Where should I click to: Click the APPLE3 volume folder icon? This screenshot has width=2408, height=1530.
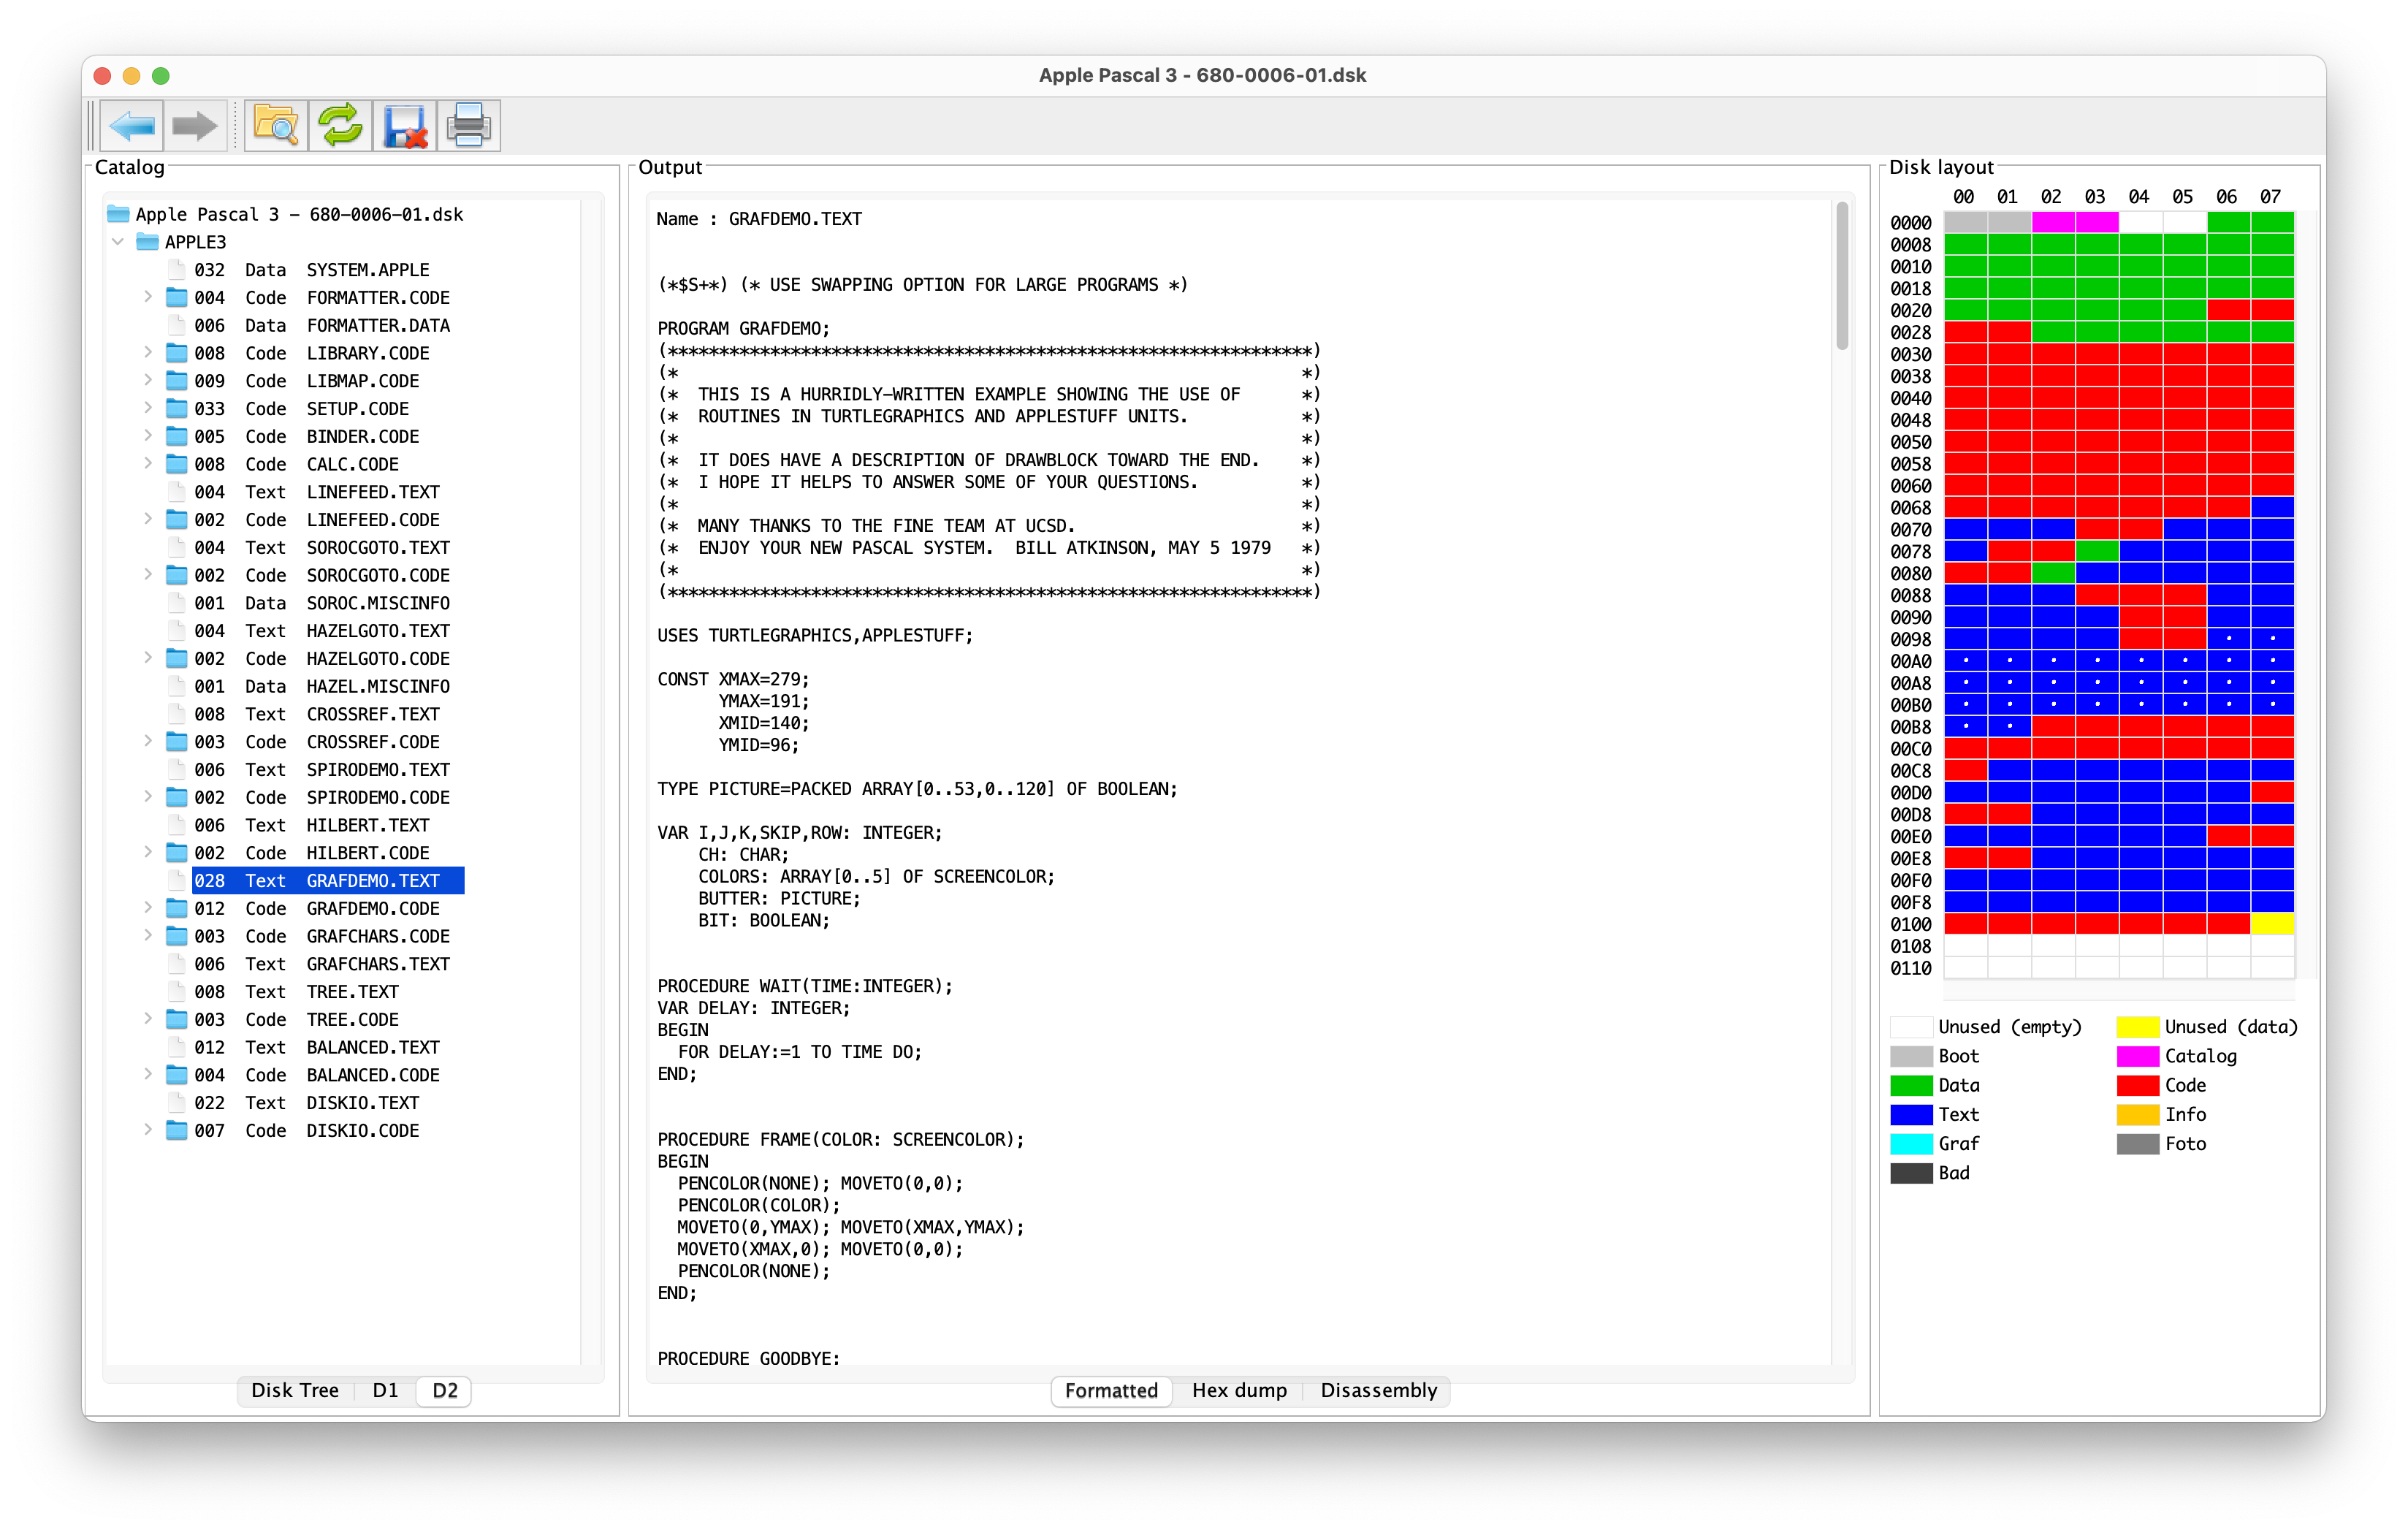[147, 242]
